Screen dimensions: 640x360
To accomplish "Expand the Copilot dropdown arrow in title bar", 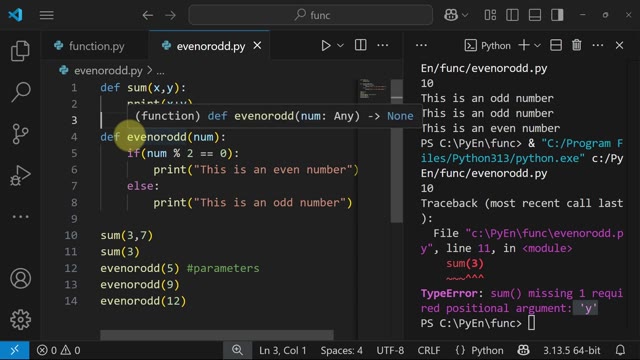I will (x=465, y=15).
